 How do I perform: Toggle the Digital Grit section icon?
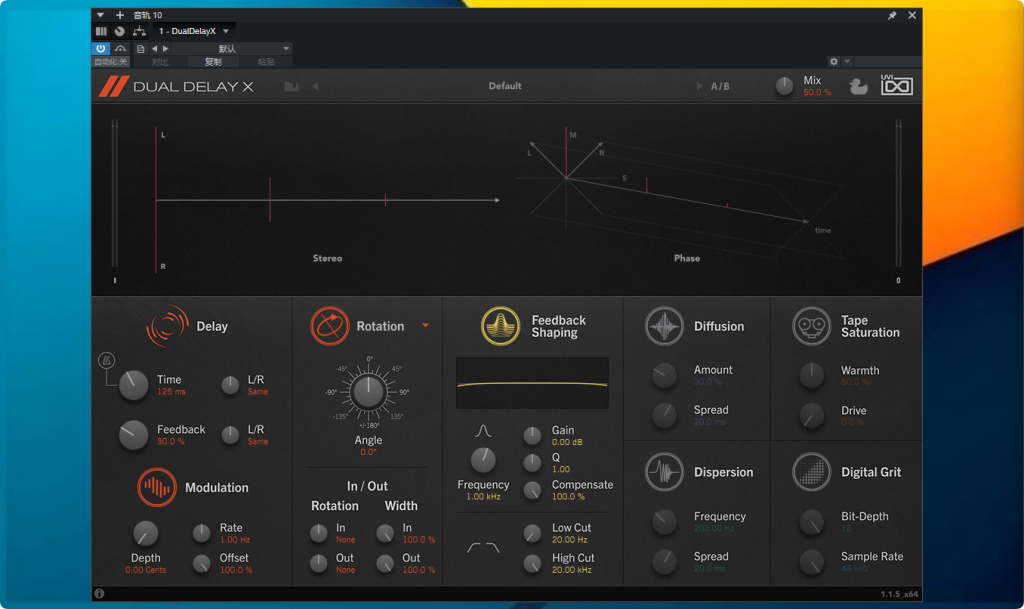812,471
